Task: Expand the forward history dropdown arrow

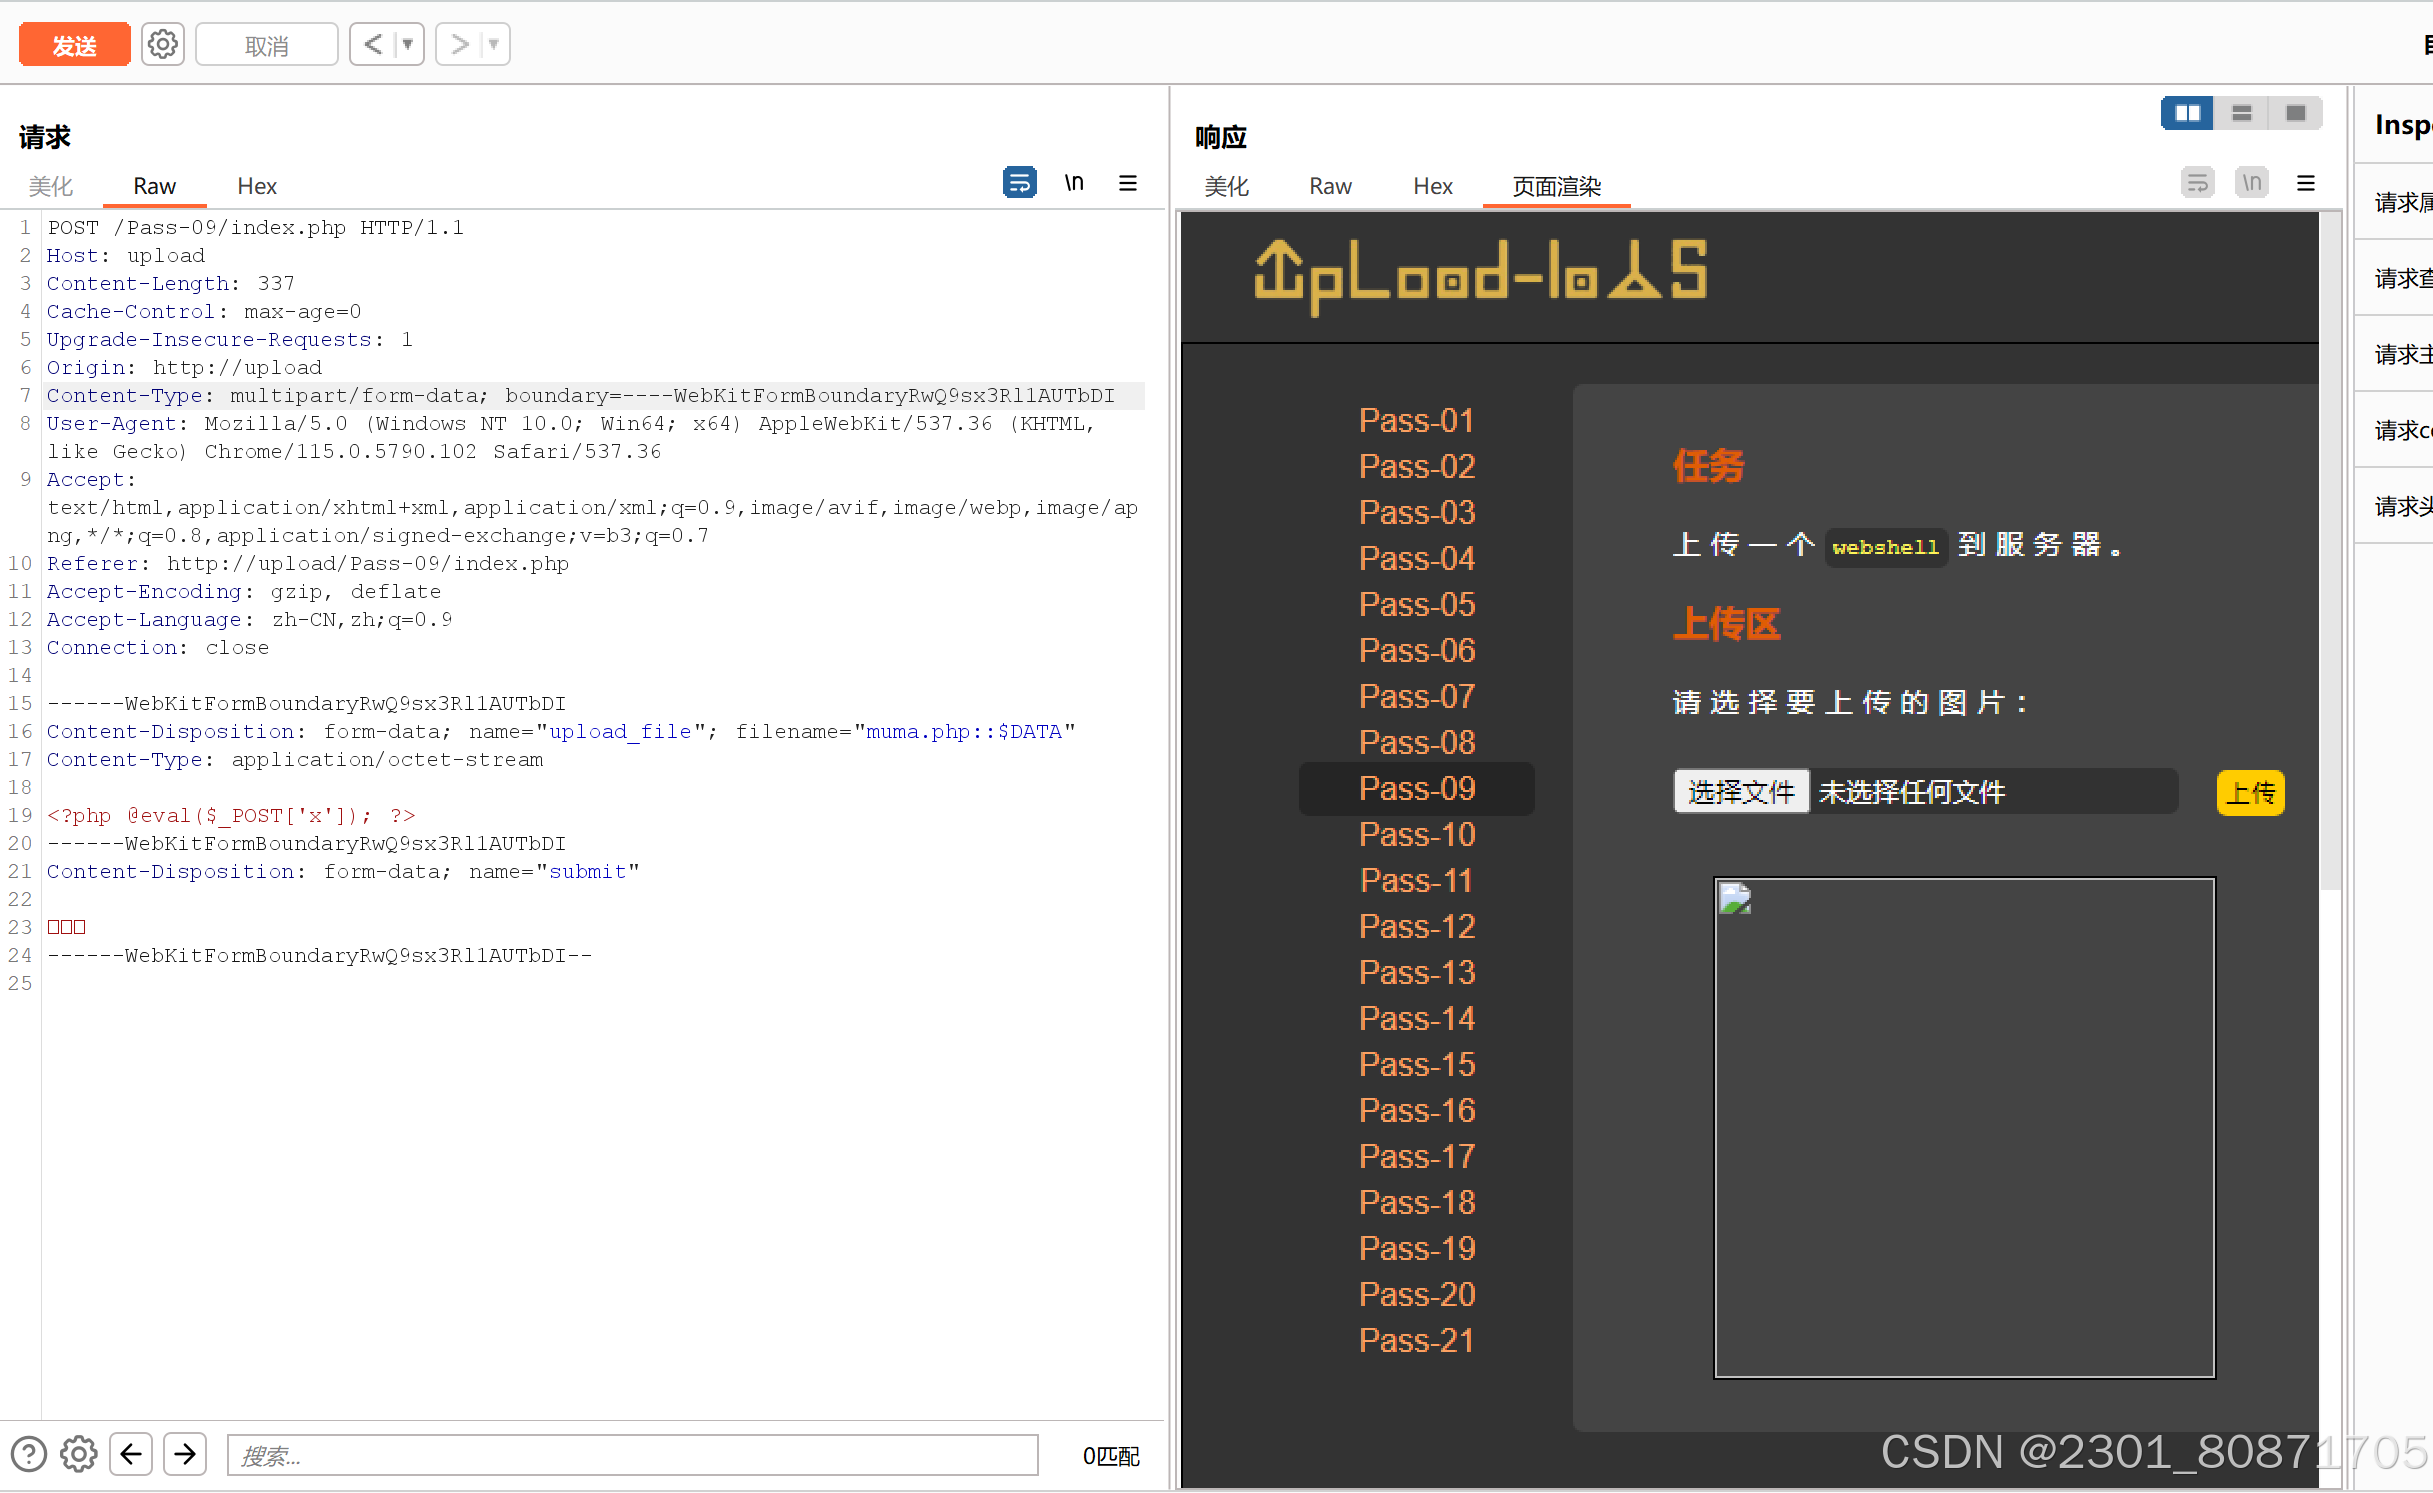Action: point(494,45)
